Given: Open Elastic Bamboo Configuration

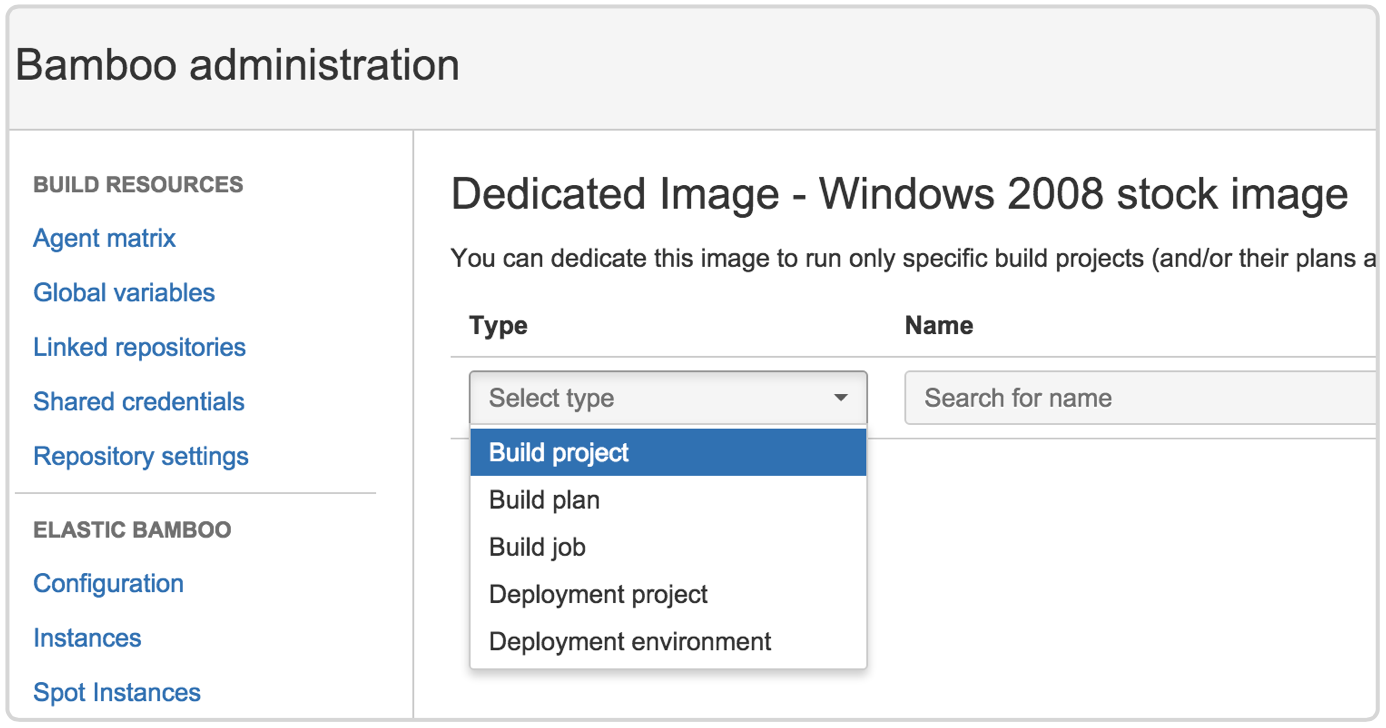Looking at the screenshot, I should click(x=108, y=583).
